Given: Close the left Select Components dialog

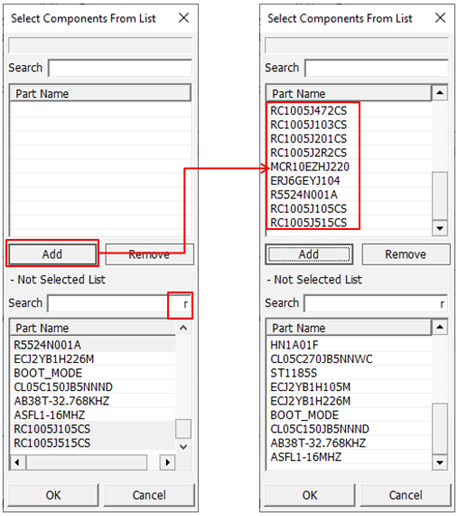Looking at the screenshot, I should (184, 18).
